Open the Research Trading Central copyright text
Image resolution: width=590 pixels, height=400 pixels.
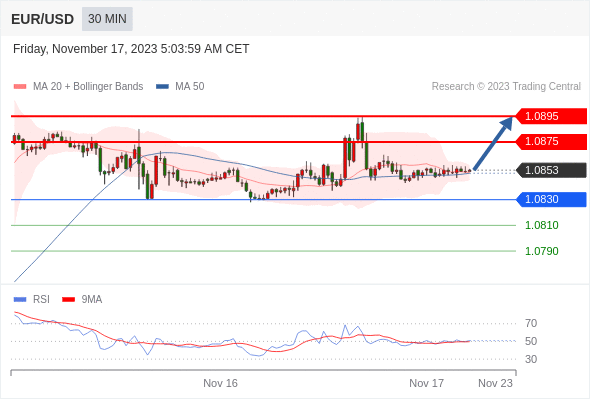[x=506, y=87]
